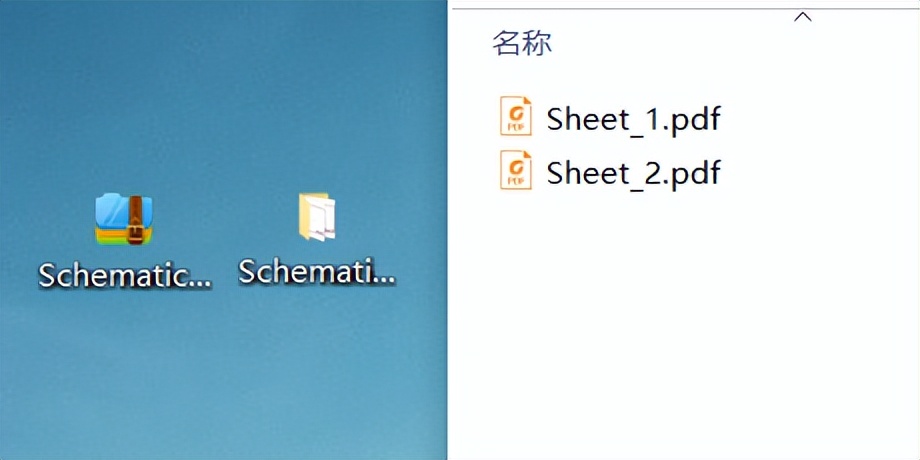
Task: Select the Schematic folder icon on desktop
Action: (x=317, y=217)
